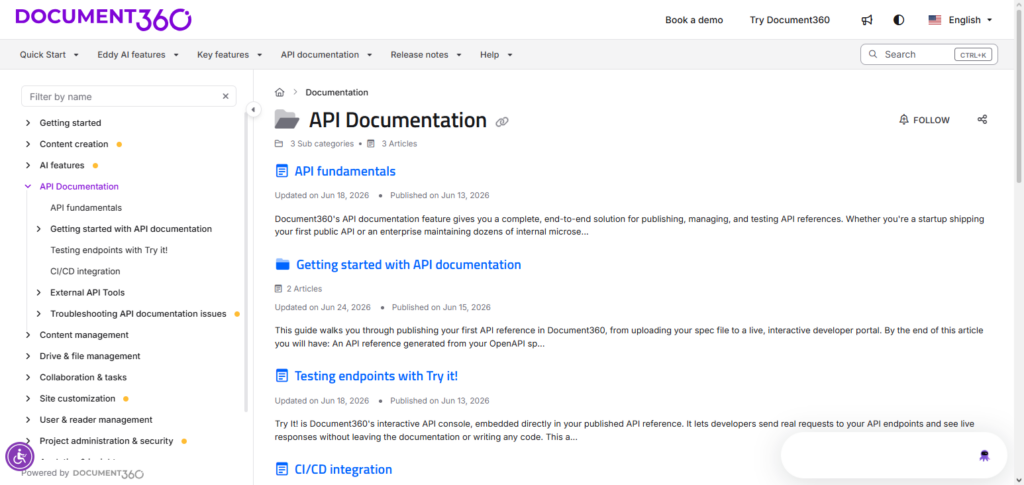Open Testing endpoints with Try it! heading link
The width and height of the screenshot is (1024, 485).
click(x=376, y=376)
